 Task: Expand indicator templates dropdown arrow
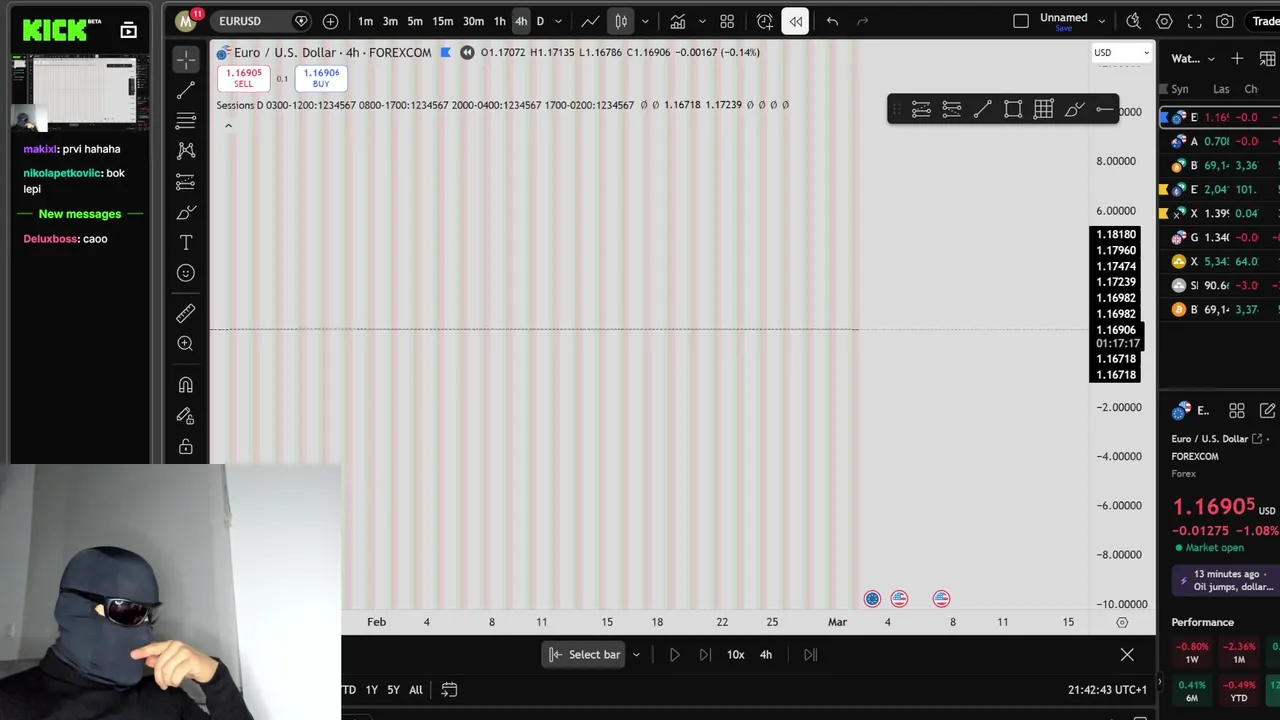point(702,21)
